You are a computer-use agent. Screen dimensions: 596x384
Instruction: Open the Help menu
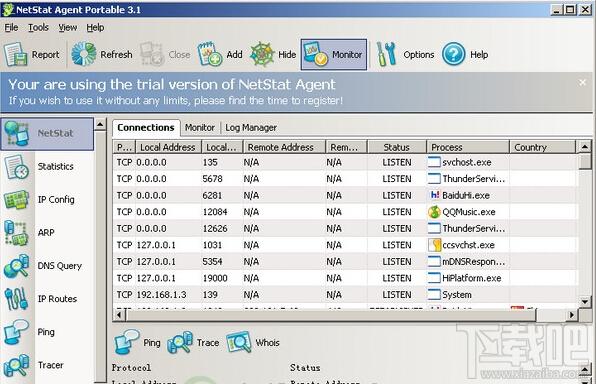pos(95,27)
